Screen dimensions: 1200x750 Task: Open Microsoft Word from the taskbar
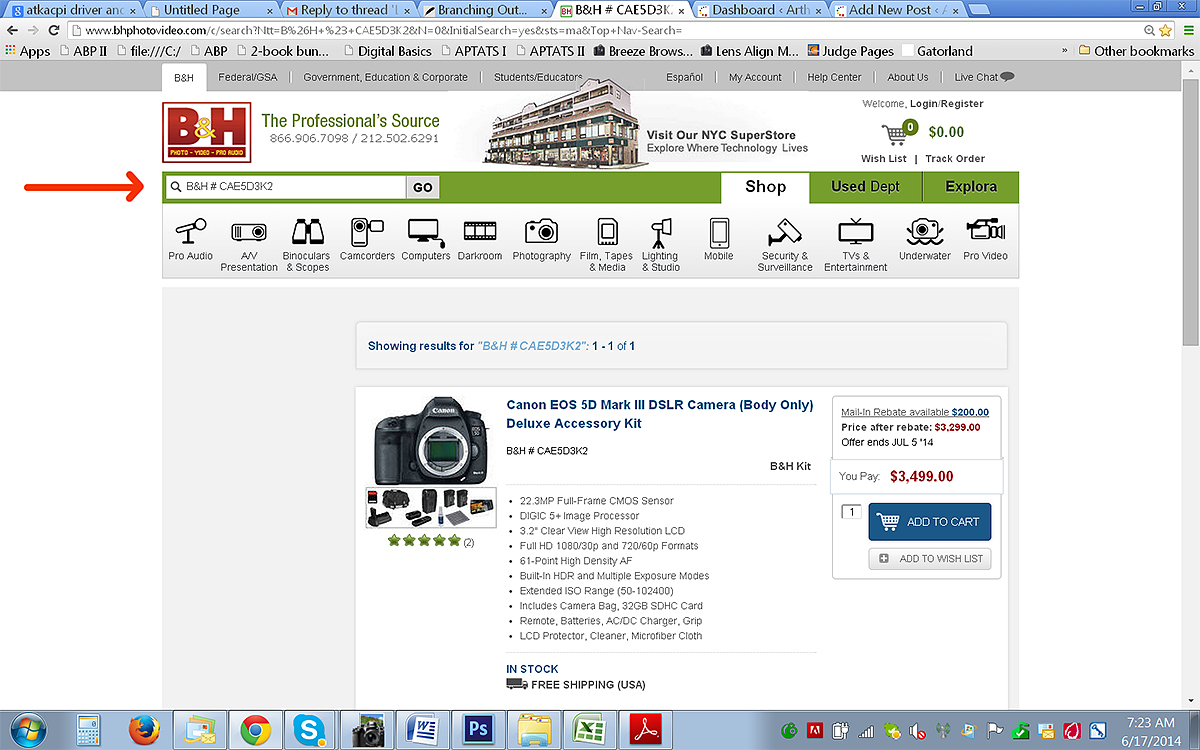point(421,730)
